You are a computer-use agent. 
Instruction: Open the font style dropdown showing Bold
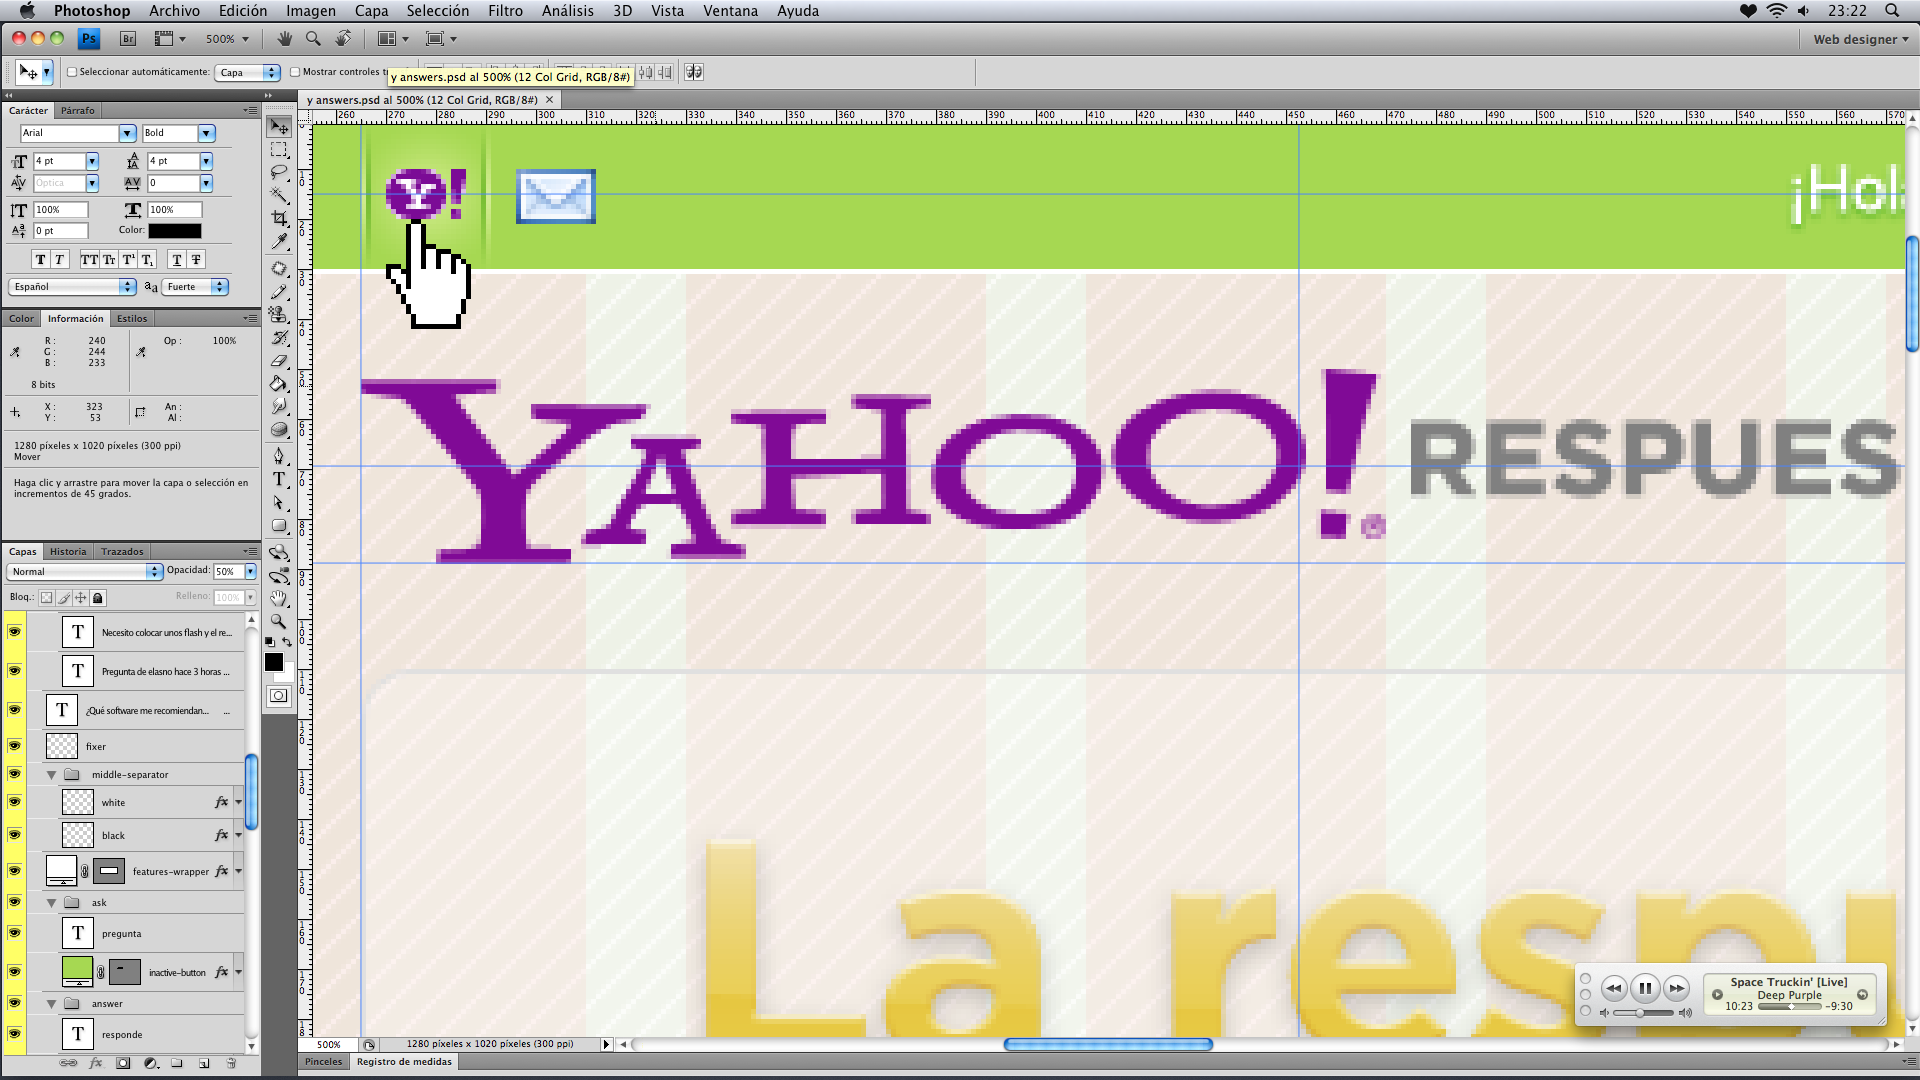pos(206,133)
